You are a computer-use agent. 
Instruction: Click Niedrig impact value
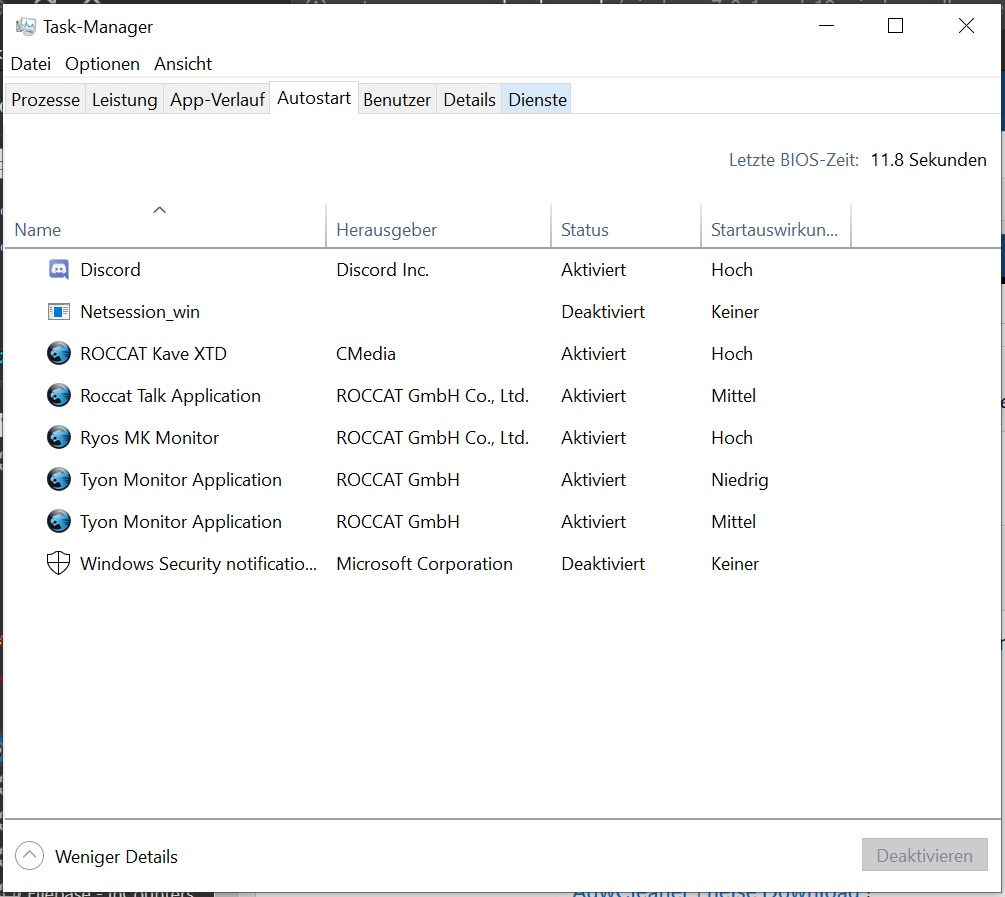(740, 480)
